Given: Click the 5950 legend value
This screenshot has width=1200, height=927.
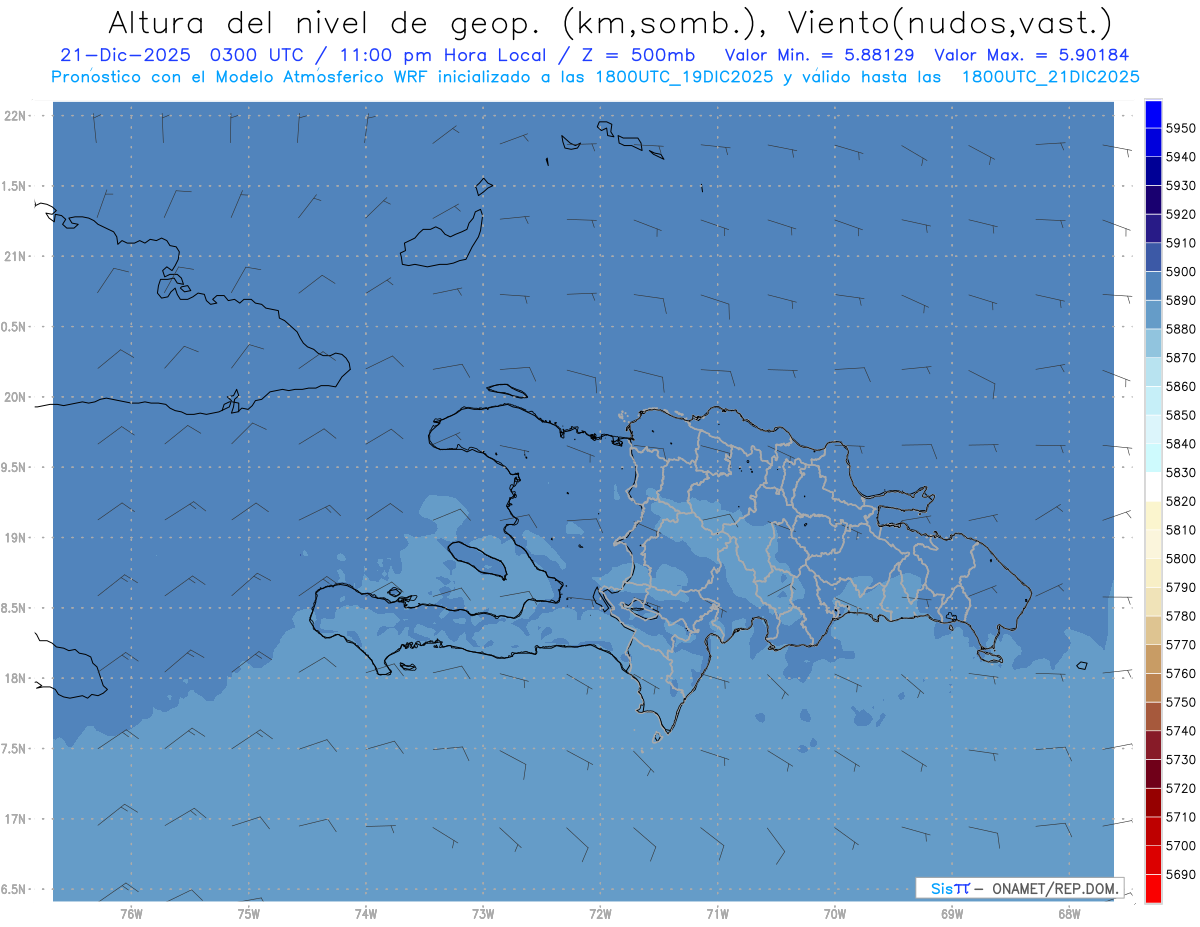Looking at the screenshot, I should click(x=1181, y=128).
